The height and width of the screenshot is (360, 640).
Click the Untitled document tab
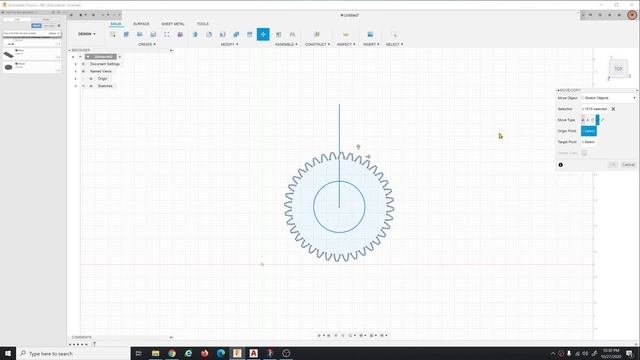click(349, 15)
